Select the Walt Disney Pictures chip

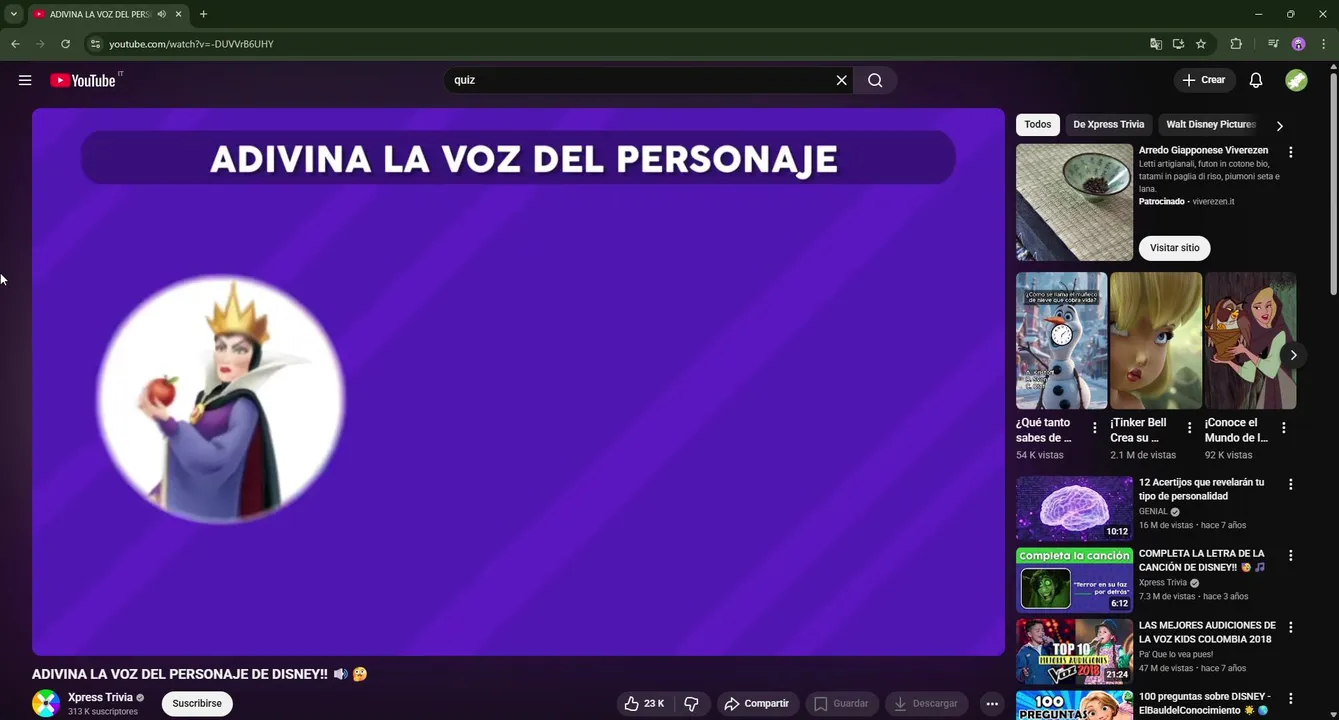[x=1210, y=125]
